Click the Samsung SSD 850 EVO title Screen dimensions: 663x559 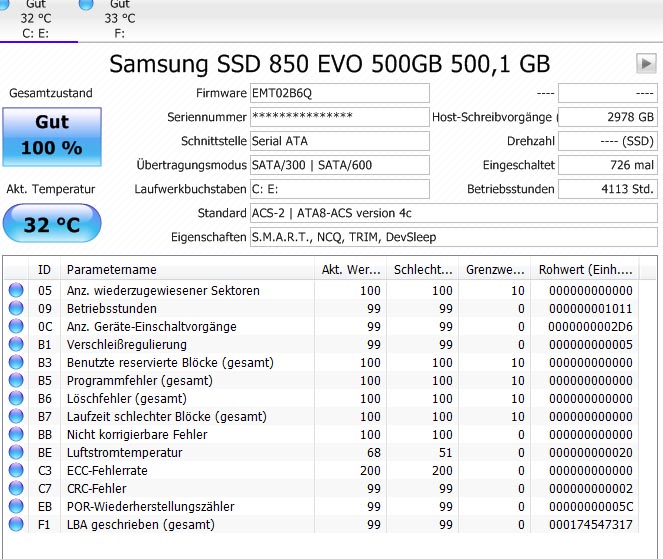pos(329,64)
